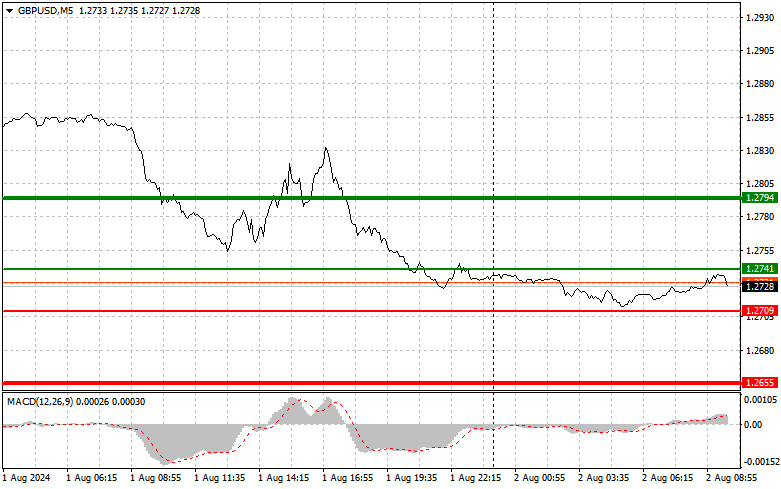This screenshot has width=781, height=489.
Task: Select the 1 Aug 19:35 time label
Action: coord(411,478)
